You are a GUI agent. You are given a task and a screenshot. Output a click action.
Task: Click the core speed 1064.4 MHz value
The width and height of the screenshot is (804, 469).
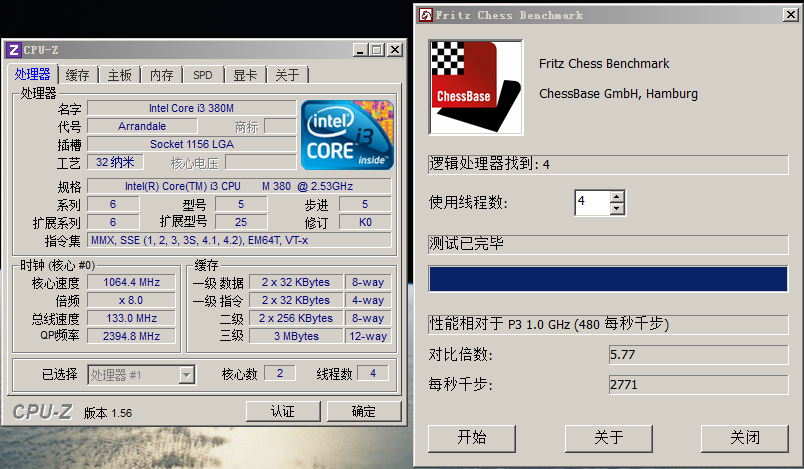coord(132,282)
